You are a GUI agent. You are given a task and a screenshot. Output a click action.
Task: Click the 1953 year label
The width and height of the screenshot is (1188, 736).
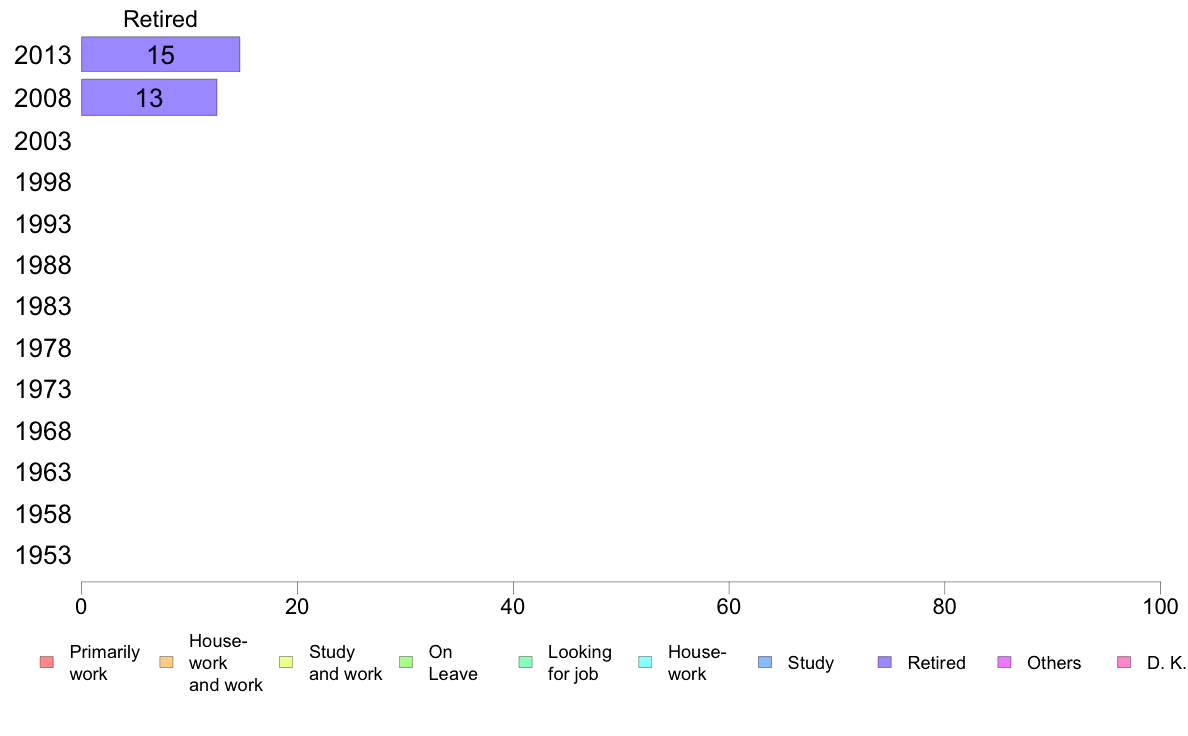(42, 556)
